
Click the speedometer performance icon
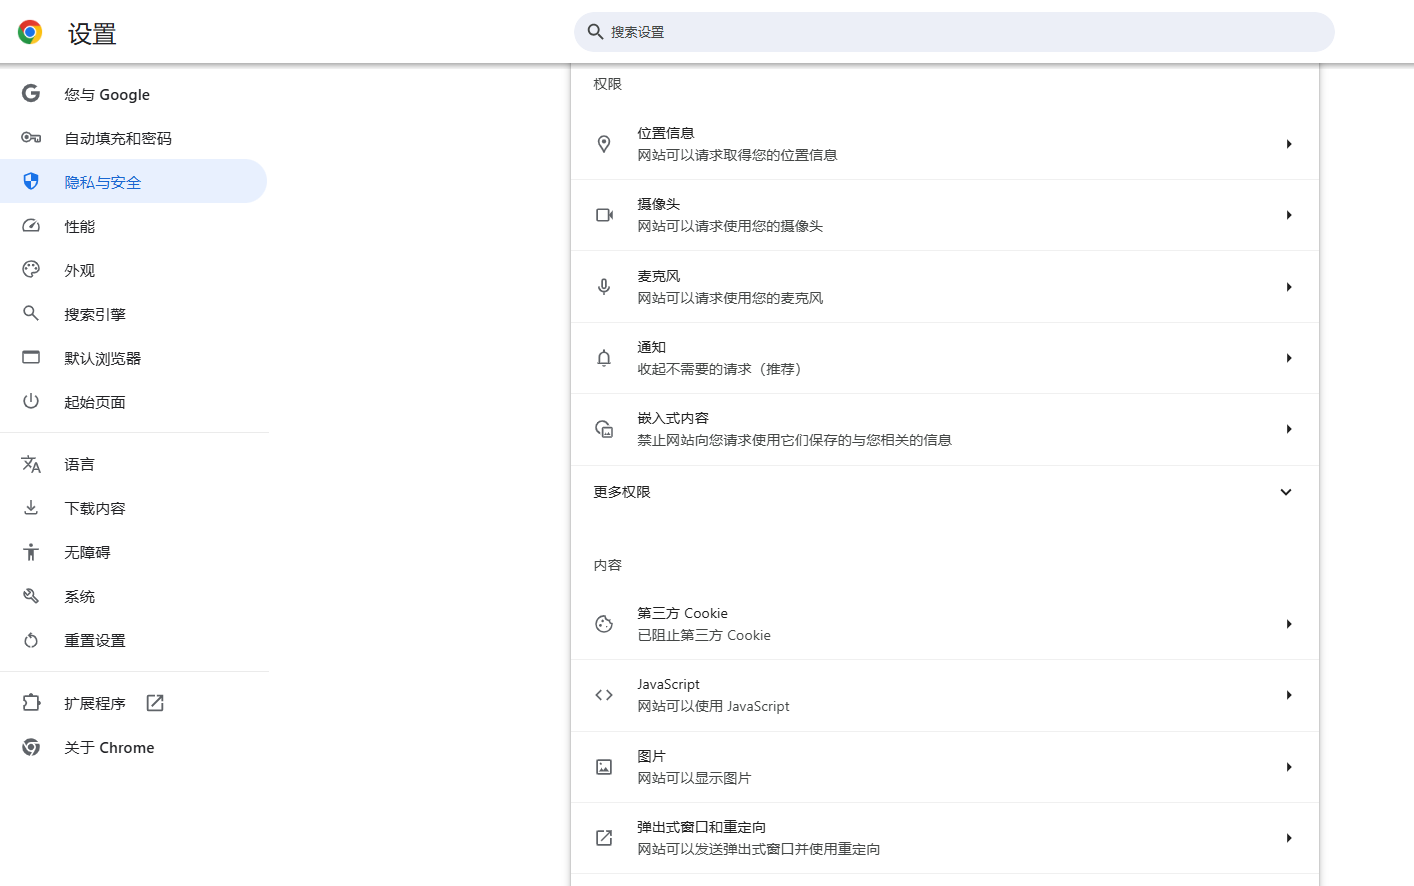[31, 226]
